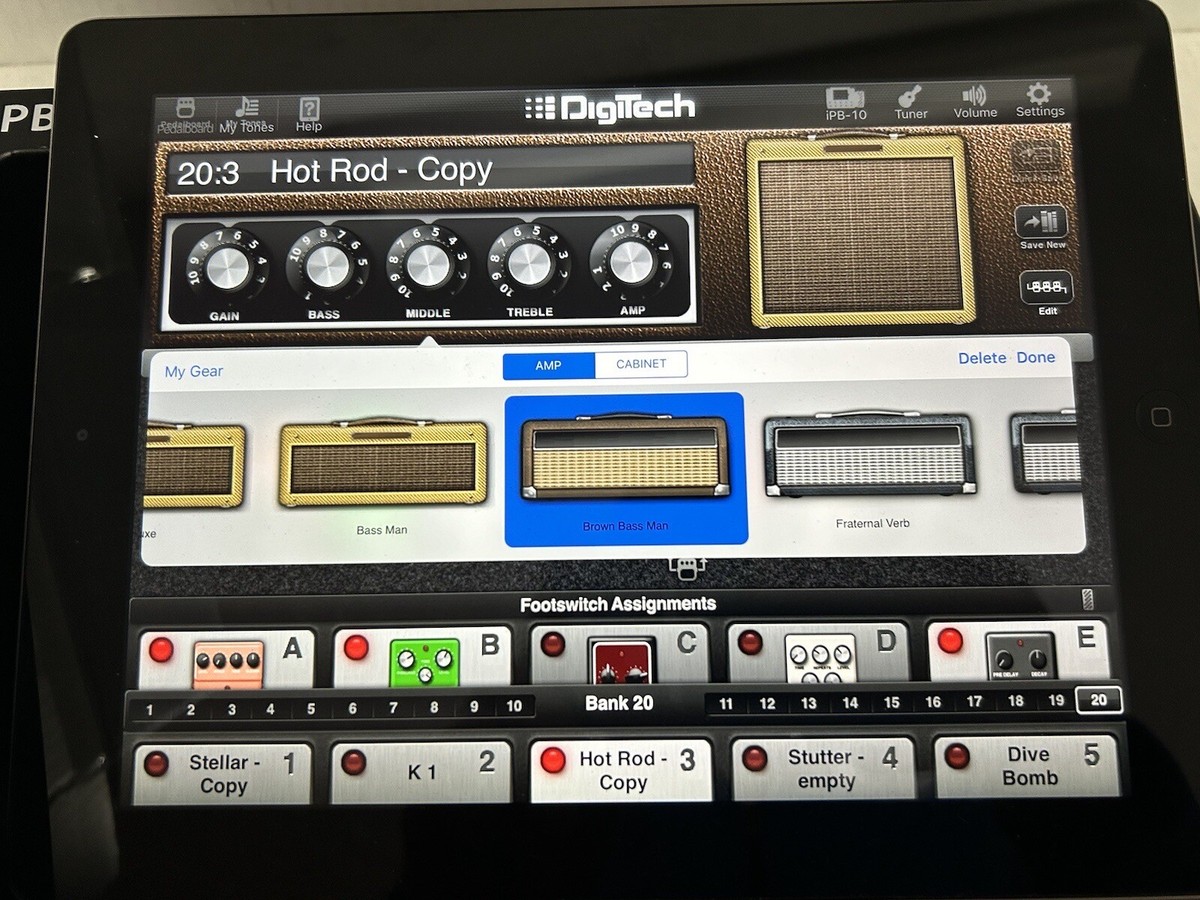Click the AMP level knob
This screenshot has height=900, width=1200.
pos(631,262)
